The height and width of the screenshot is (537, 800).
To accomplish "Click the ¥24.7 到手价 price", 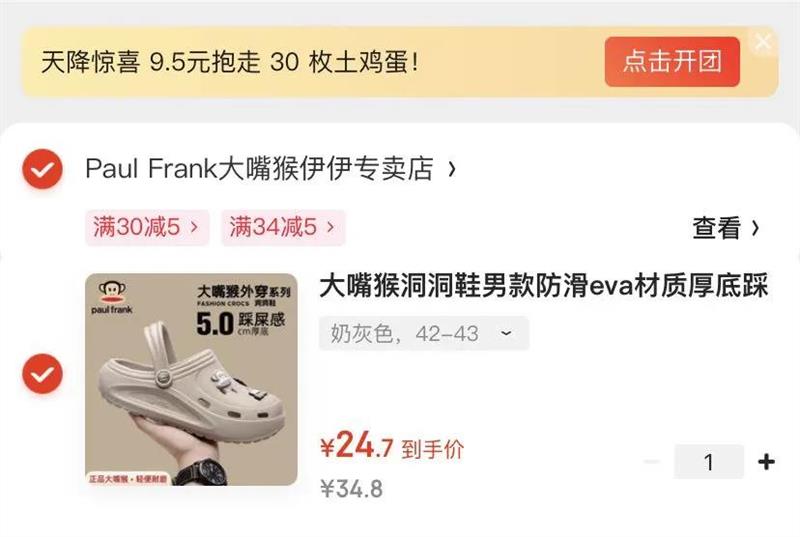I will tap(391, 446).
